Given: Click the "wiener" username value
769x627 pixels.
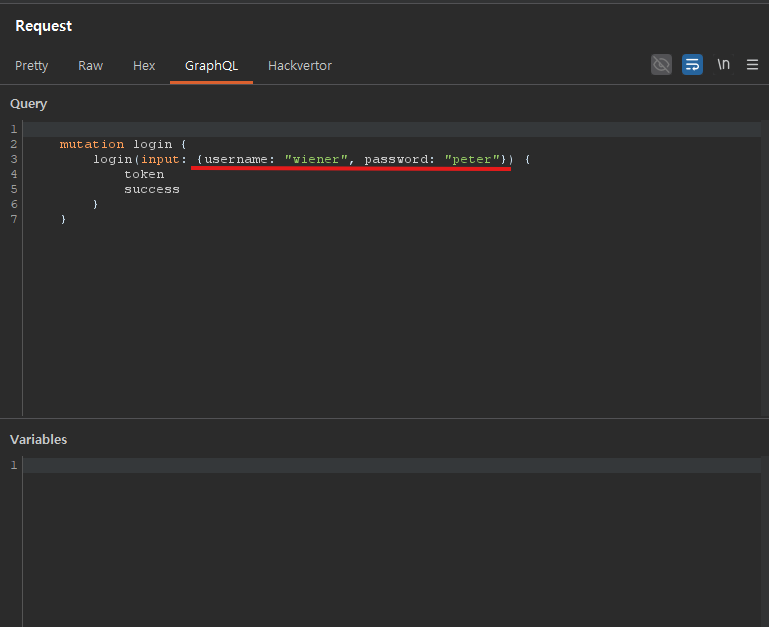Looking at the screenshot, I should tap(316, 159).
